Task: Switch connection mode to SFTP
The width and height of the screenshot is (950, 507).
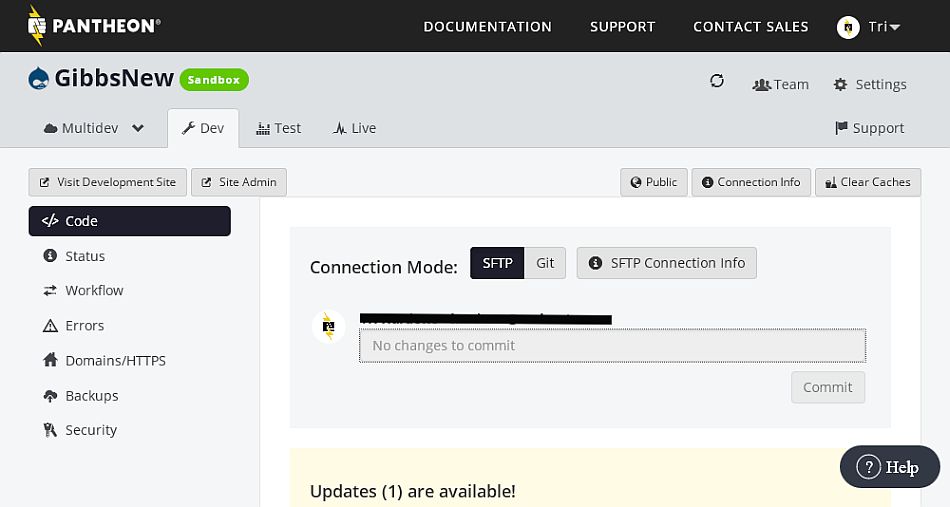Action: [497, 263]
